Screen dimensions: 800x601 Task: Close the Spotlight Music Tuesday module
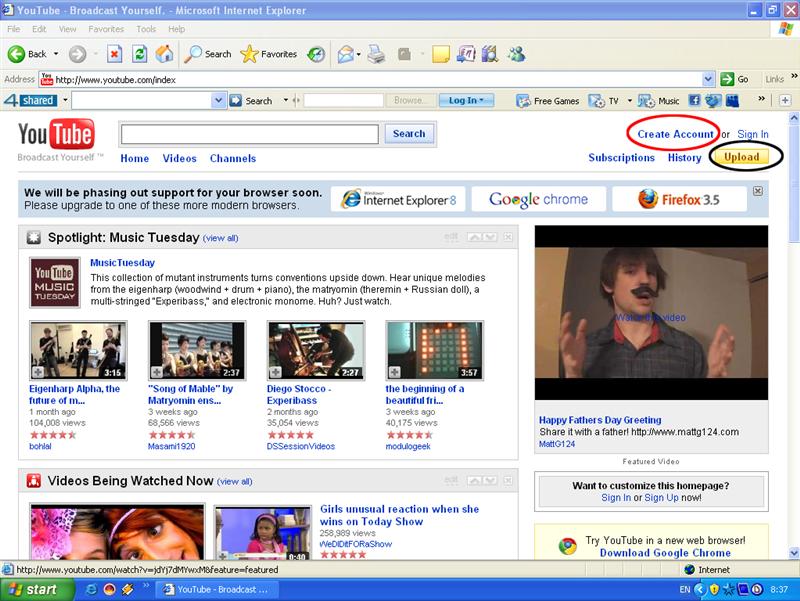click(508, 237)
